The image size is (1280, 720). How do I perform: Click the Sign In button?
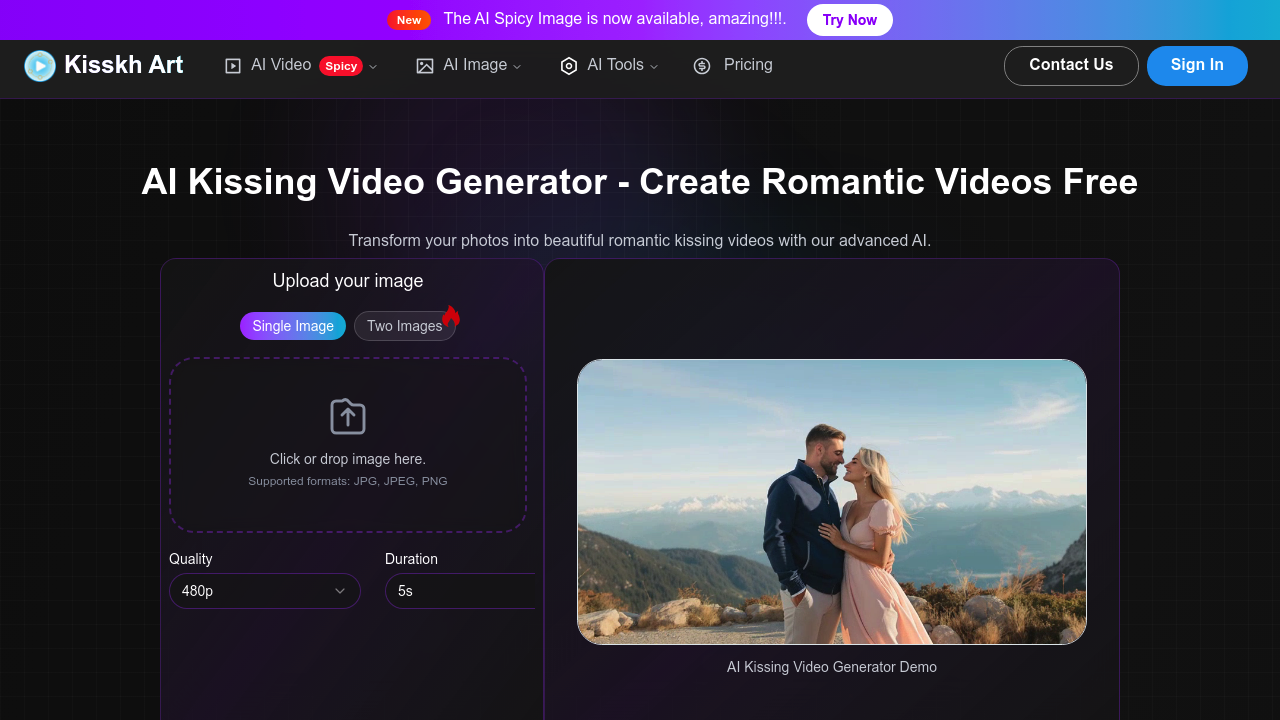click(1197, 65)
